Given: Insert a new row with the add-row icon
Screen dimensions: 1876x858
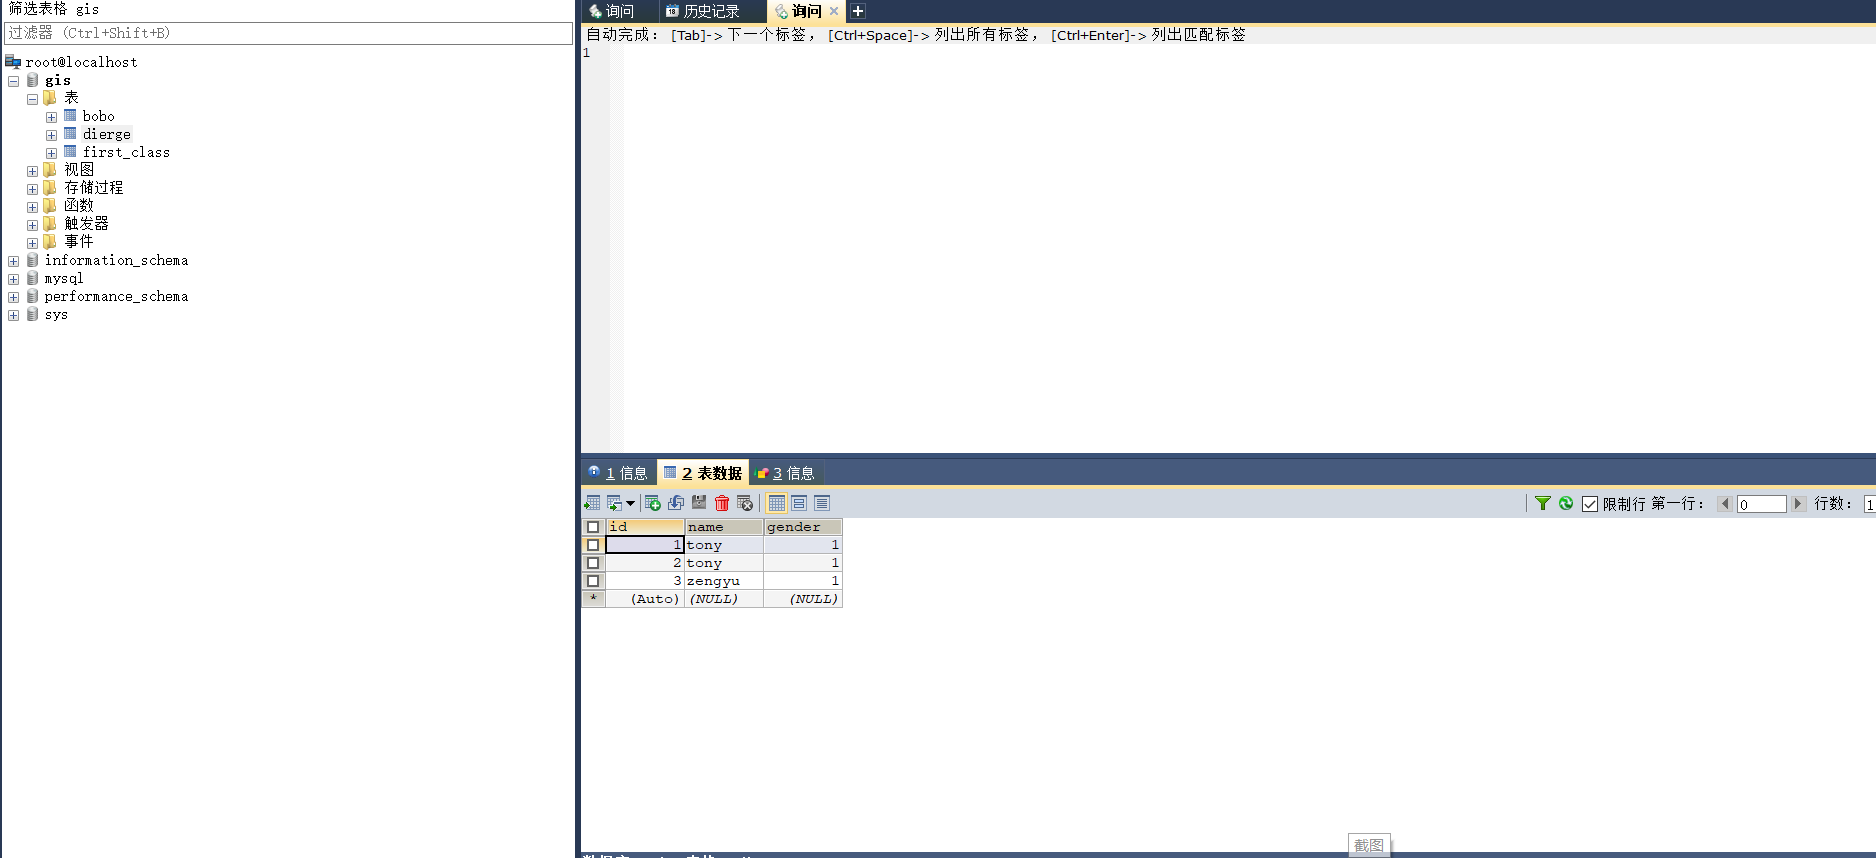Looking at the screenshot, I should pos(653,503).
